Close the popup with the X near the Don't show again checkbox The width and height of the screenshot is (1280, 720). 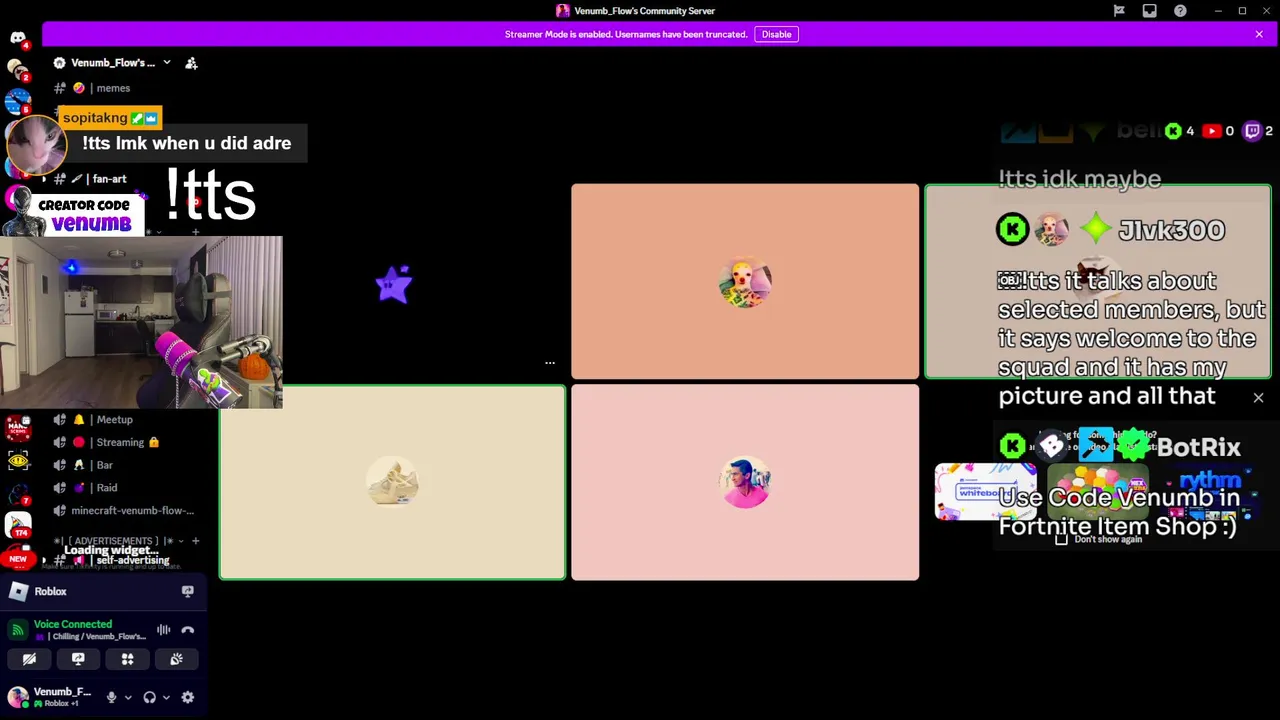tap(1258, 398)
